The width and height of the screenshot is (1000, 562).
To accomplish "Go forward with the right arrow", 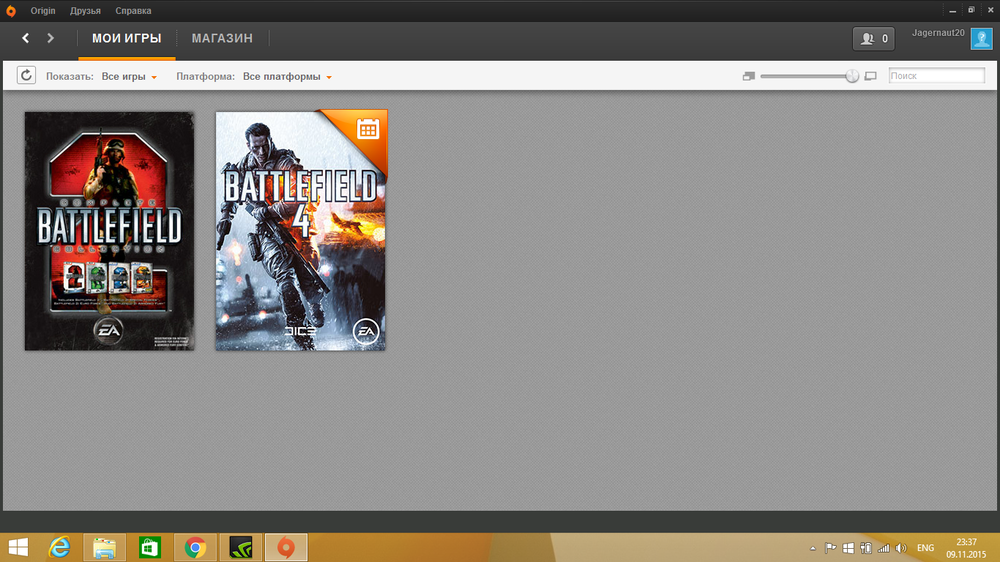I will tap(50, 38).
